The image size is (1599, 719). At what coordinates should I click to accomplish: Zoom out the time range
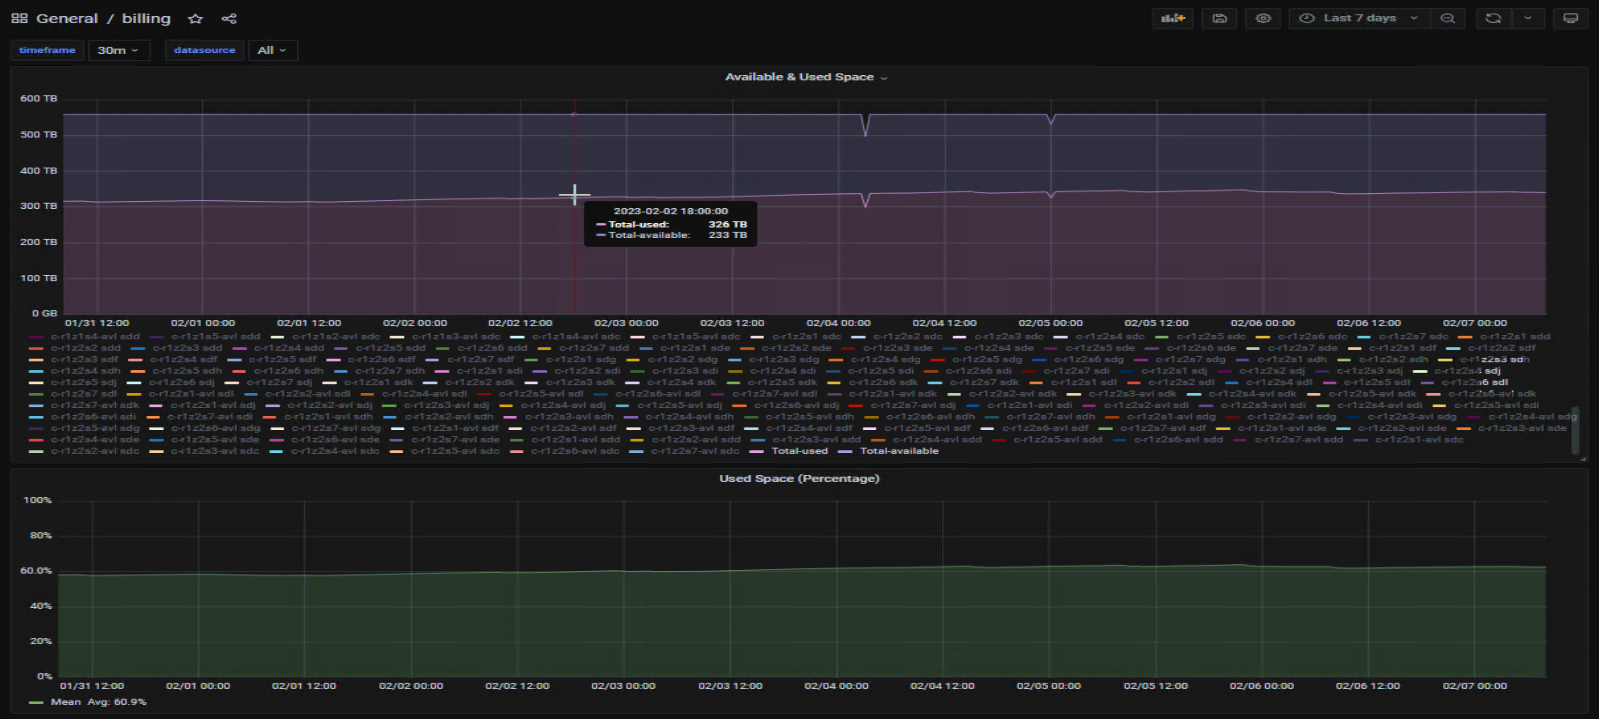1447,18
